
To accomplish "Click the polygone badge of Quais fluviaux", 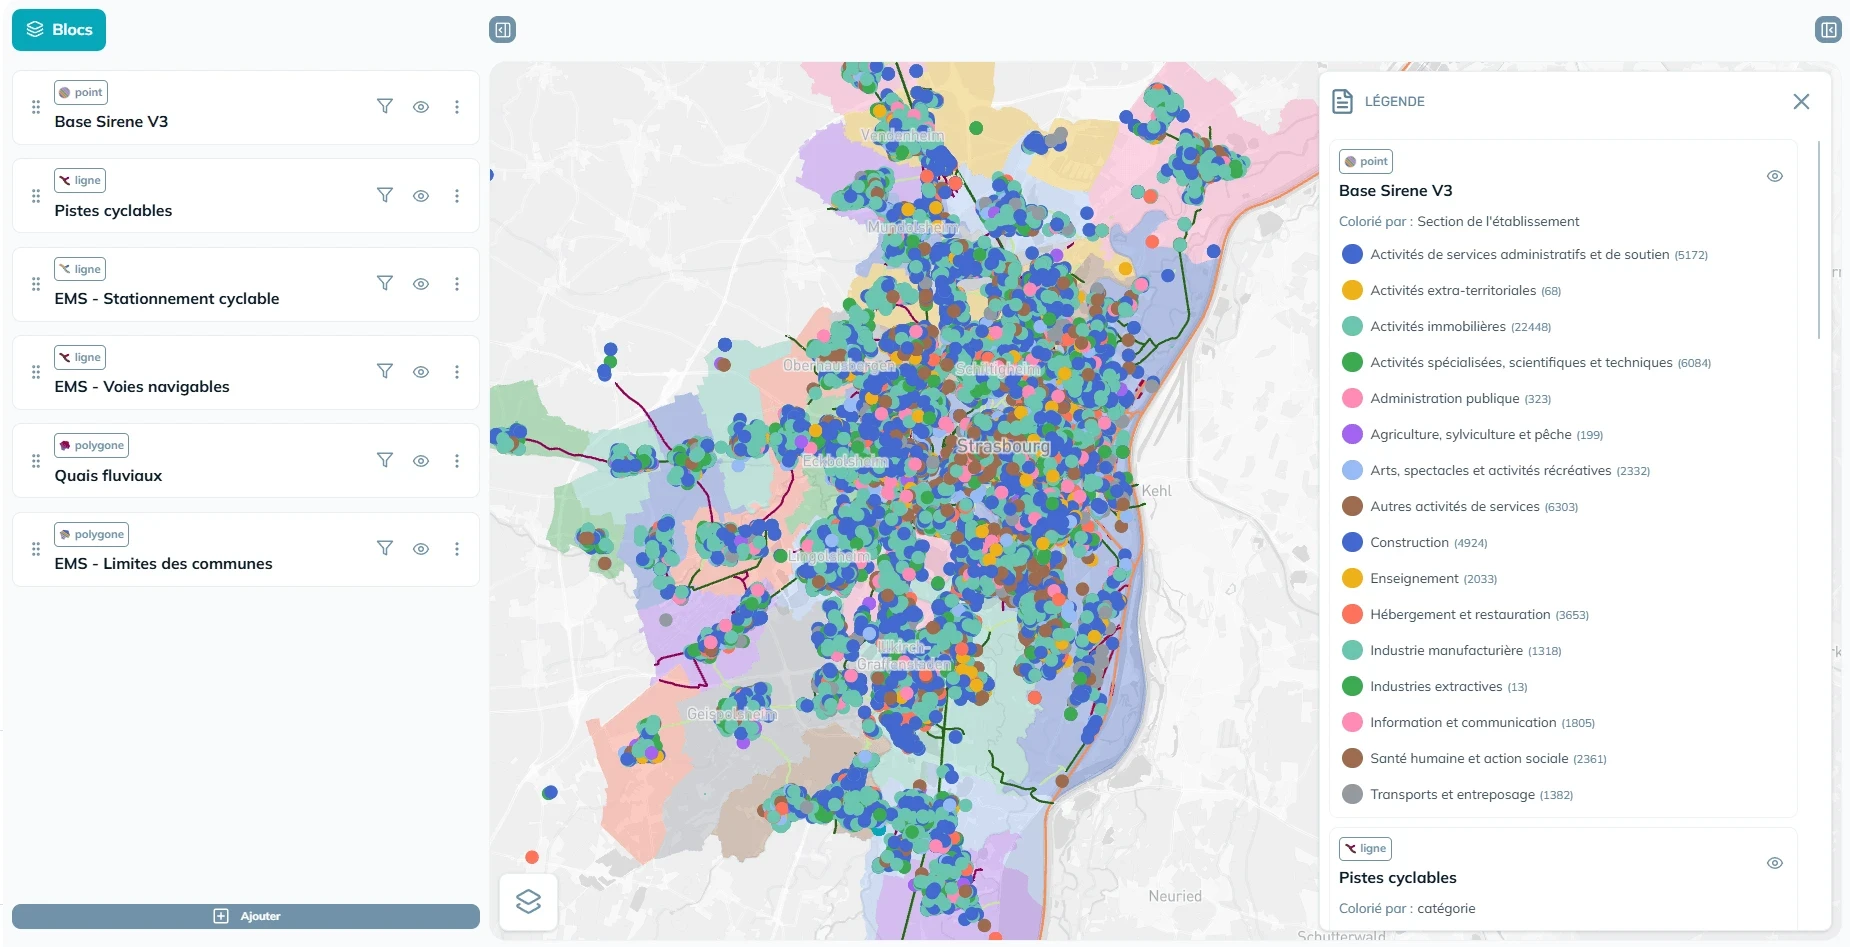I will point(91,445).
